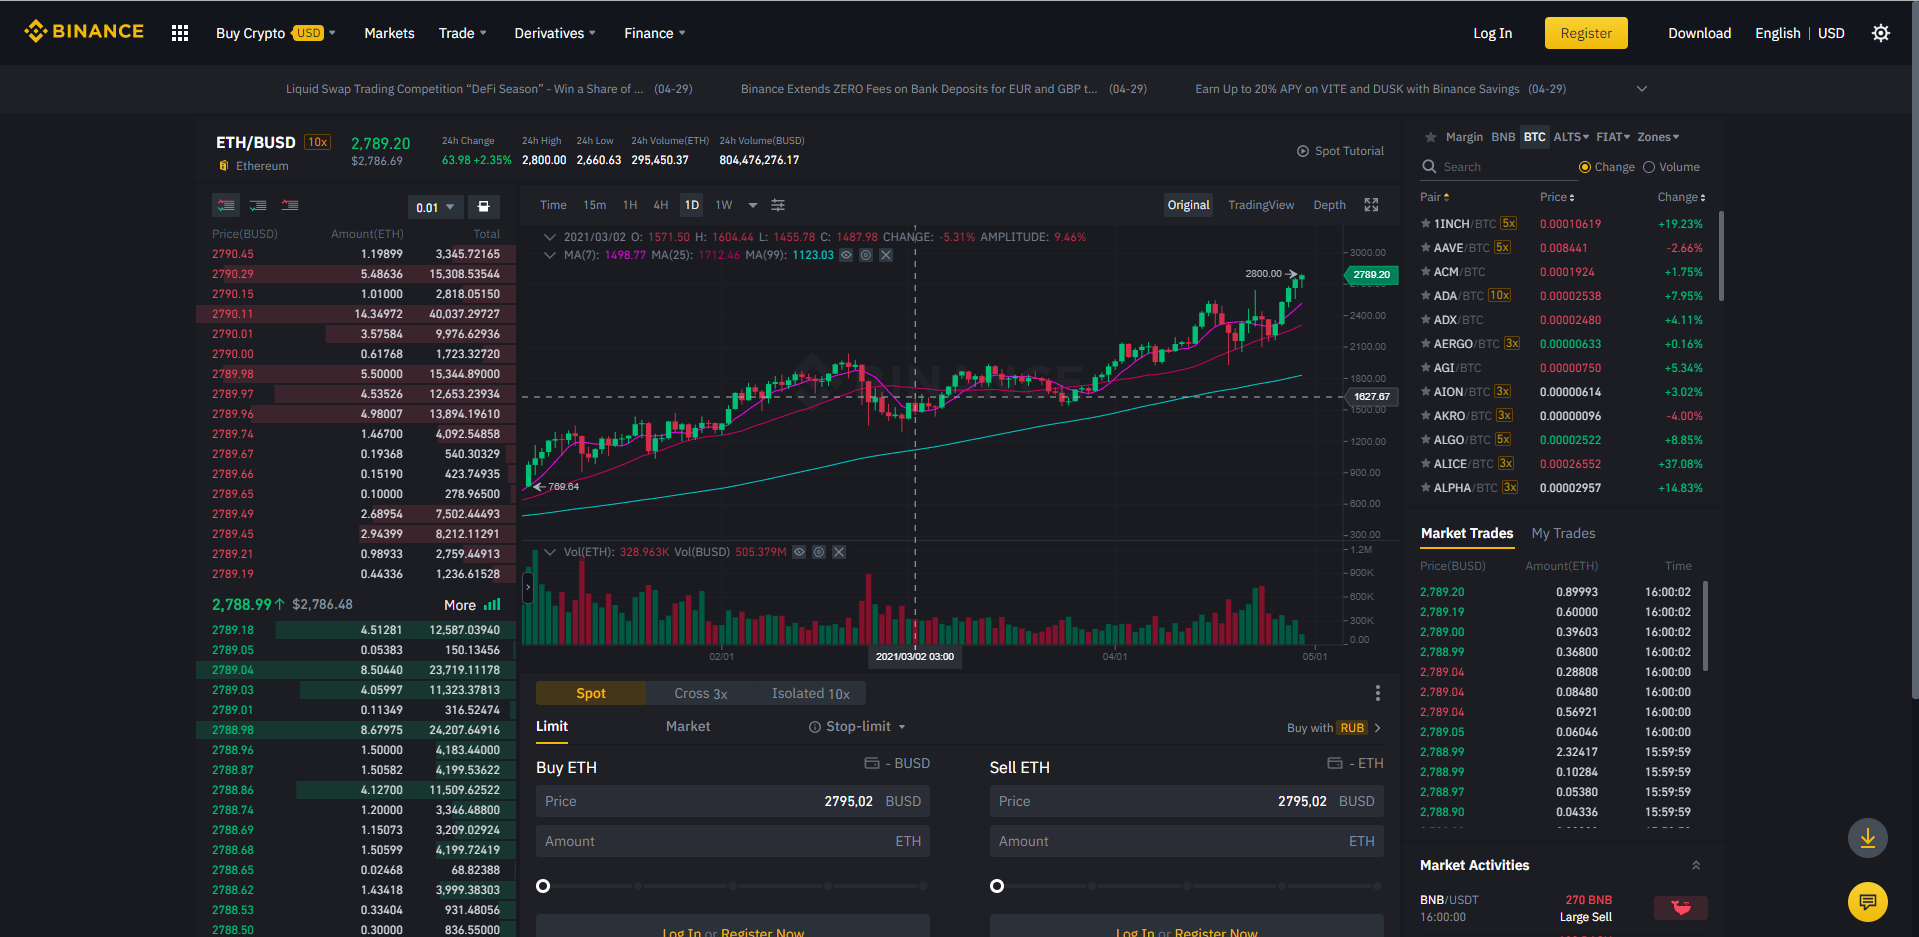Open the FIAT market dropdown
This screenshot has height=937, width=1919.
(x=1613, y=137)
